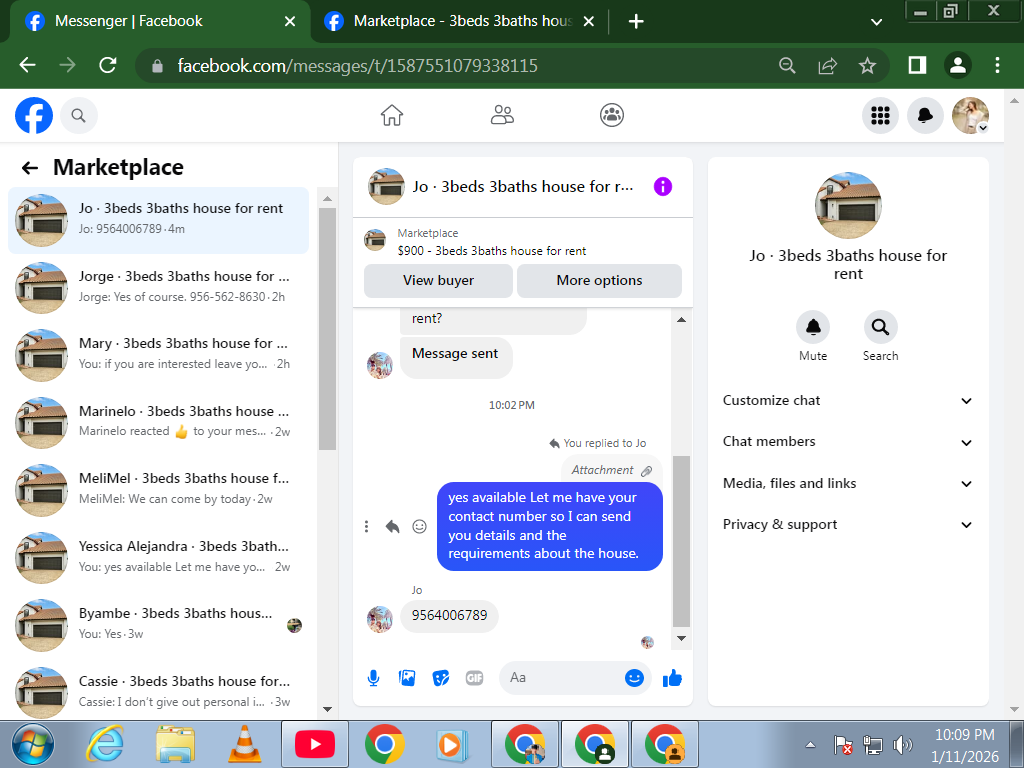Expand Privacy & support section
The width and height of the screenshot is (1024, 768).
pyautogui.click(x=848, y=525)
